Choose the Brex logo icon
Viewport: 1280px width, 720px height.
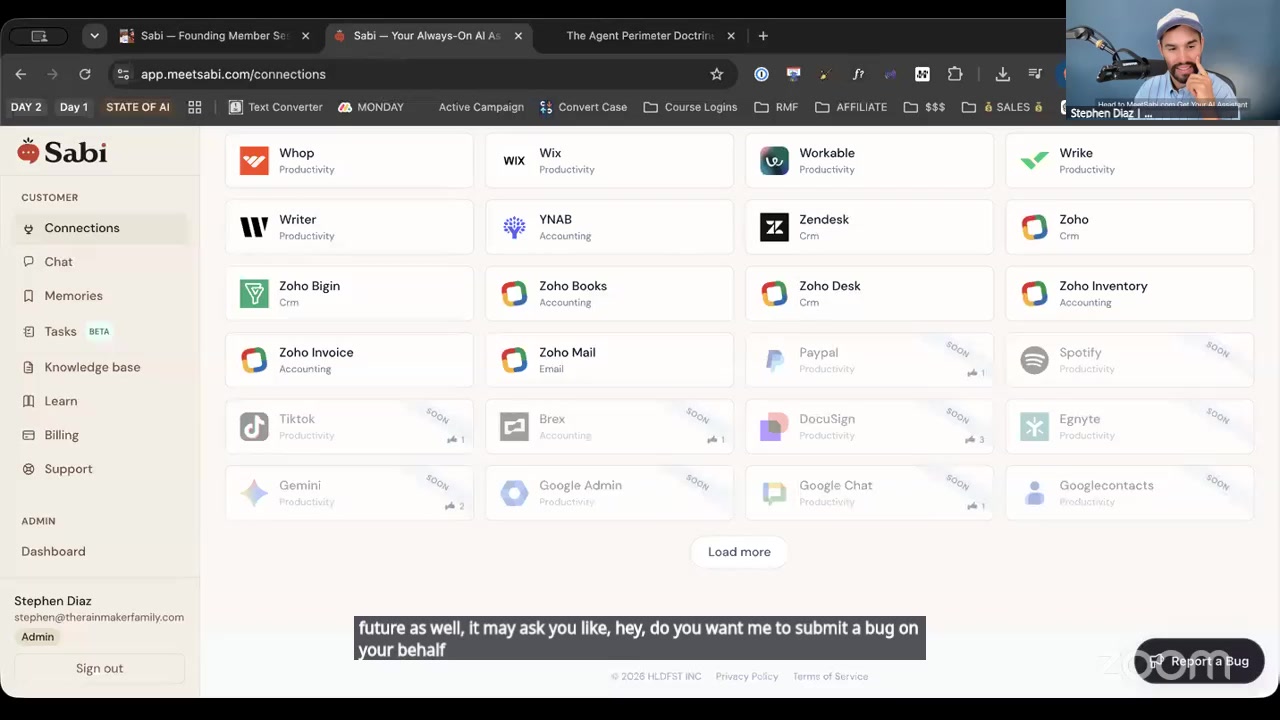[514, 426]
